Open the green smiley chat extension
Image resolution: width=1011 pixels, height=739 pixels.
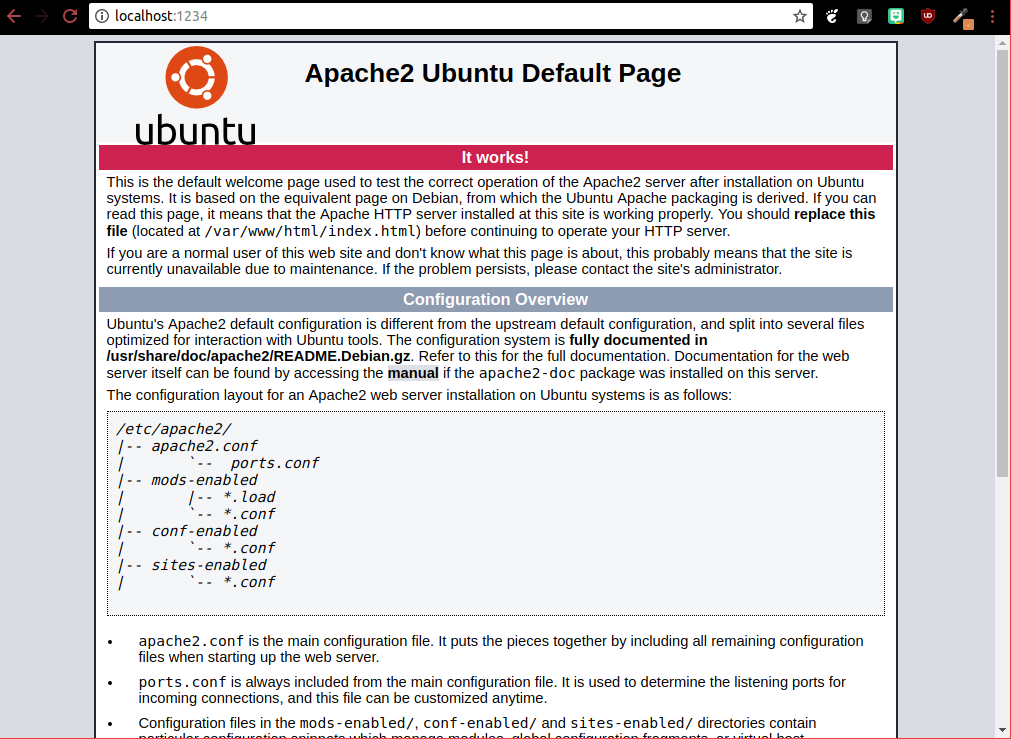pos(896,16)
